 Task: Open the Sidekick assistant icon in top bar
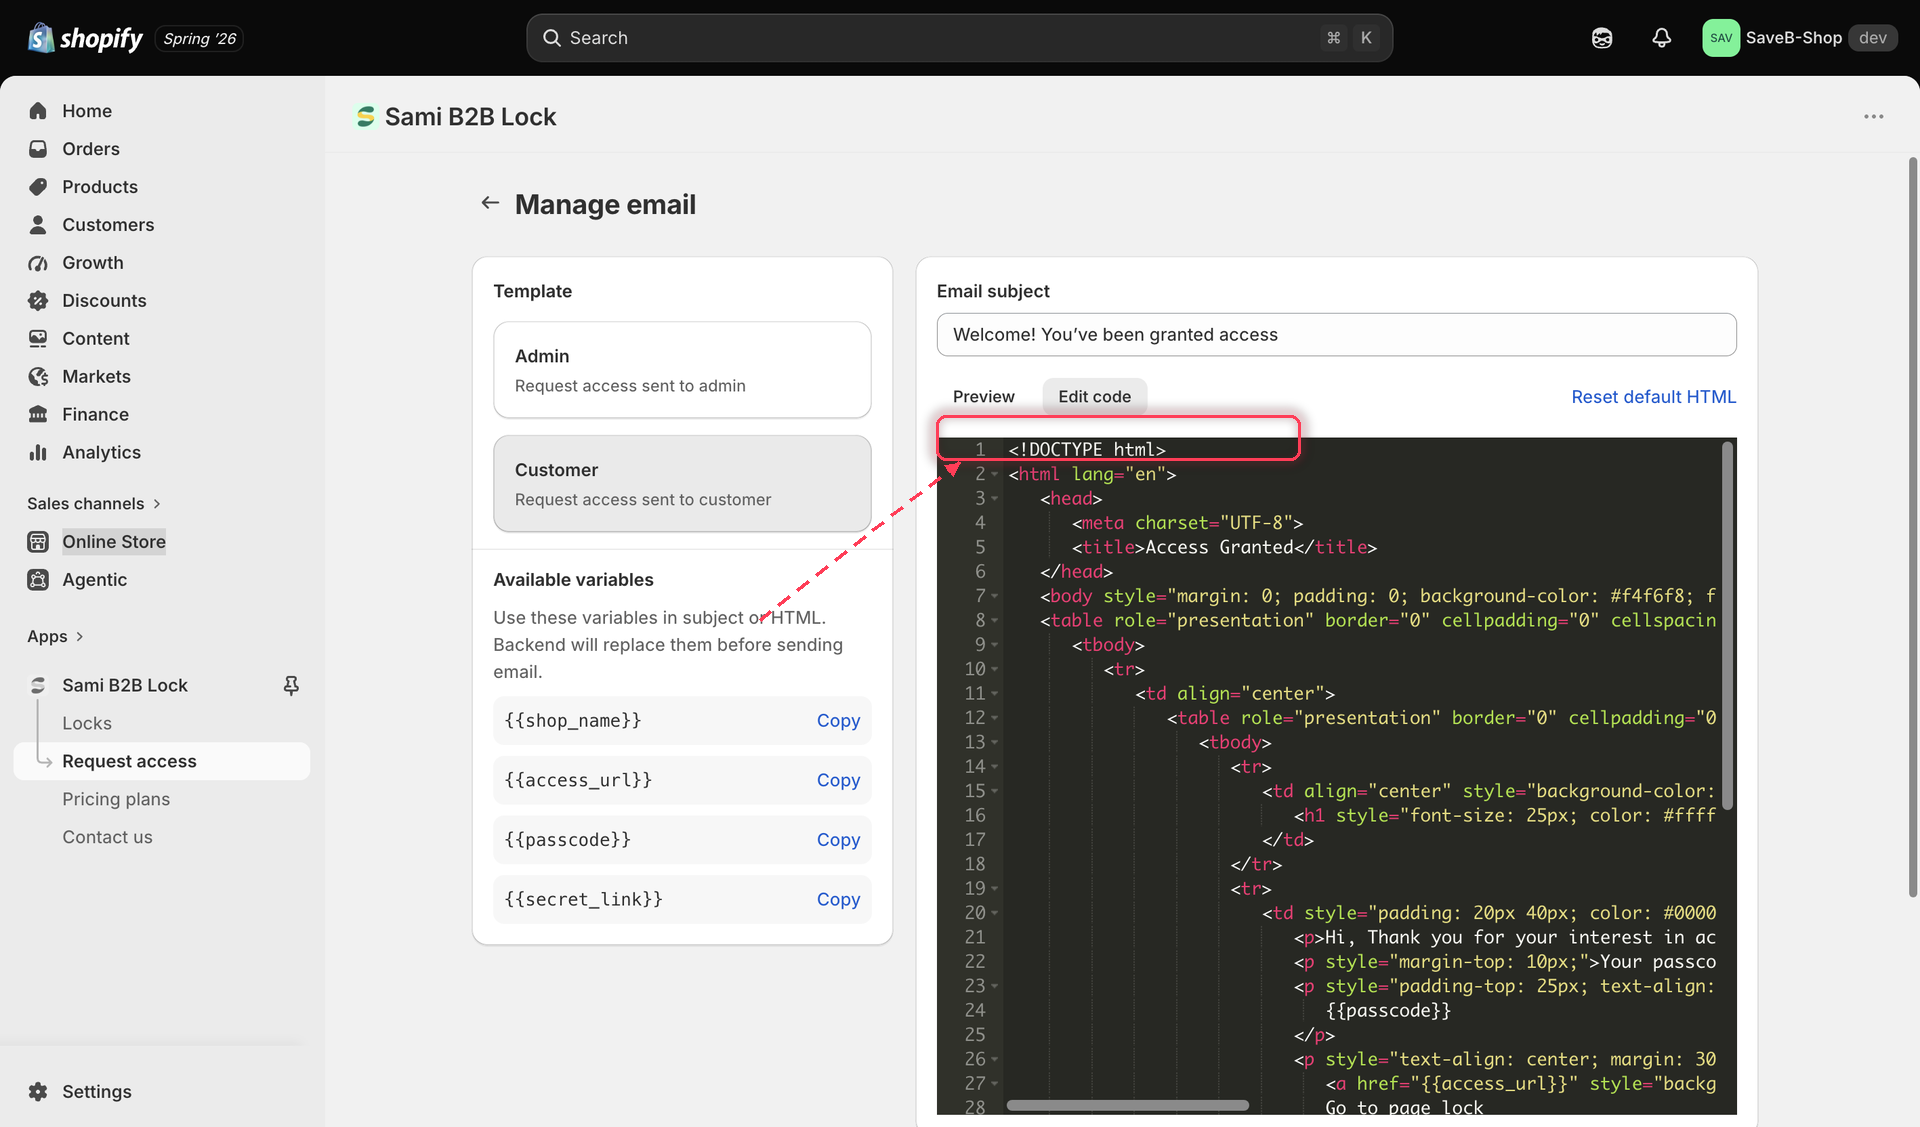tap(1602, 38)
